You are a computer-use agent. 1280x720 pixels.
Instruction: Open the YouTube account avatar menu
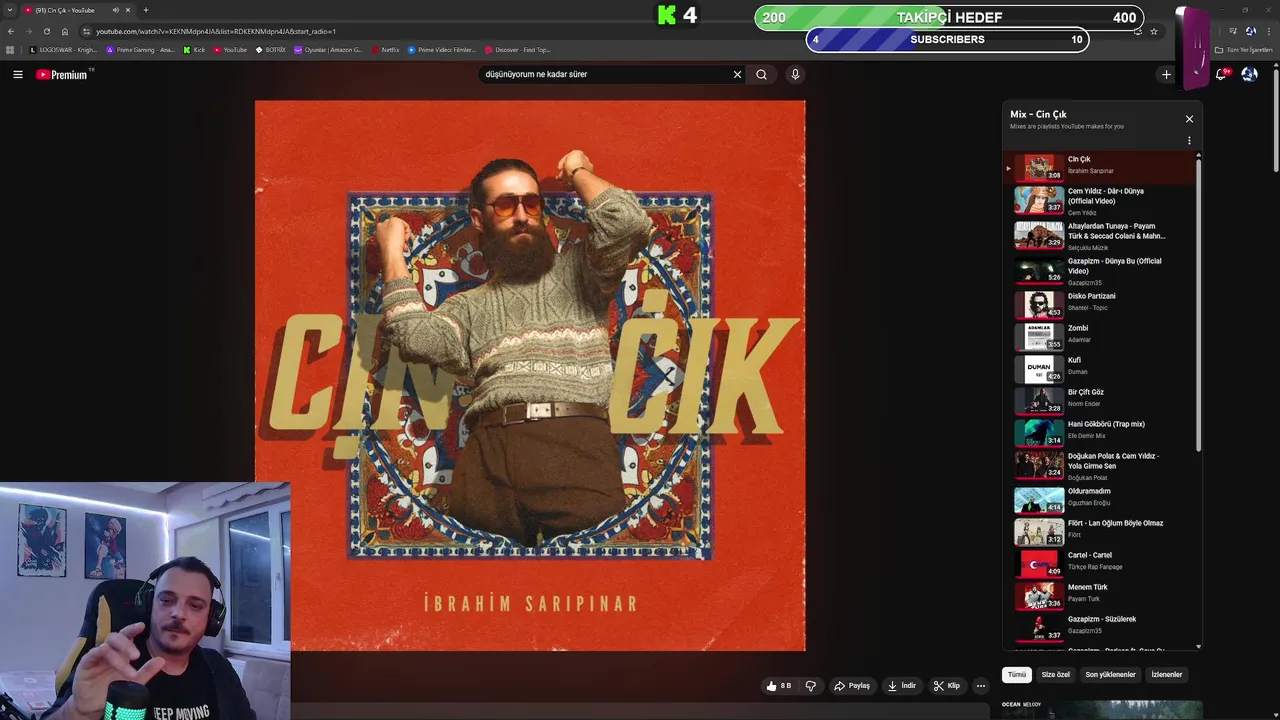click(1249, 74)
